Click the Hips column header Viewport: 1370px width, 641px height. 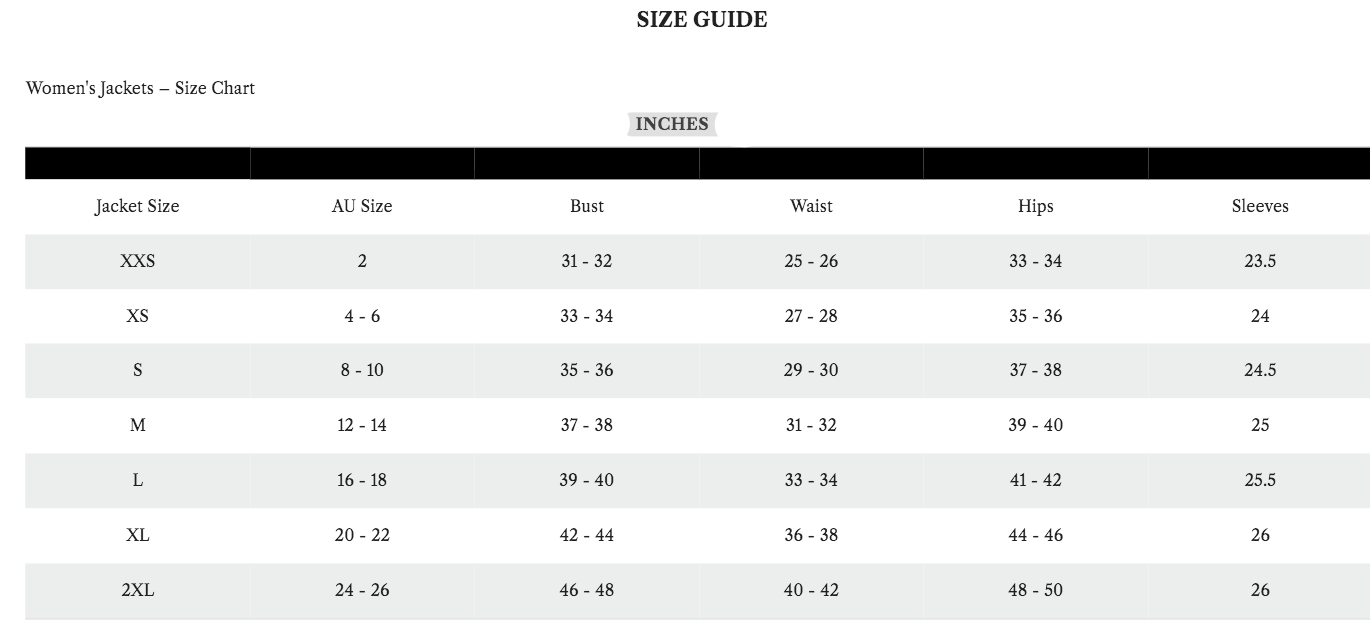point(1035,206)
